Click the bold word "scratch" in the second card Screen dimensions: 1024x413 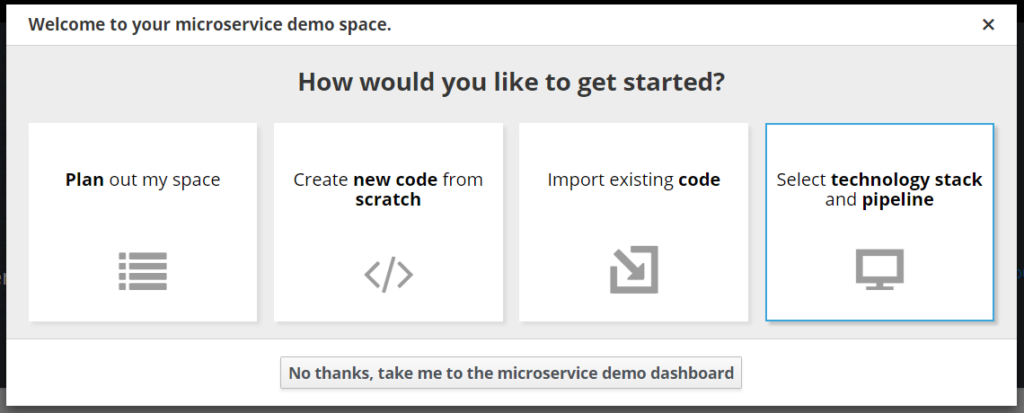pos(388,199)
